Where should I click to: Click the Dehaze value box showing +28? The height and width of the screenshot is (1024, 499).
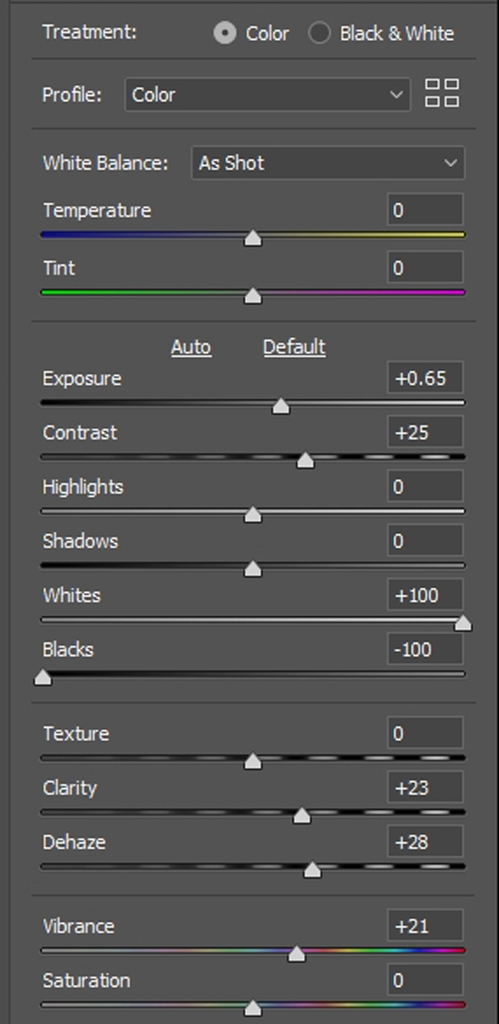pos(425,842)
